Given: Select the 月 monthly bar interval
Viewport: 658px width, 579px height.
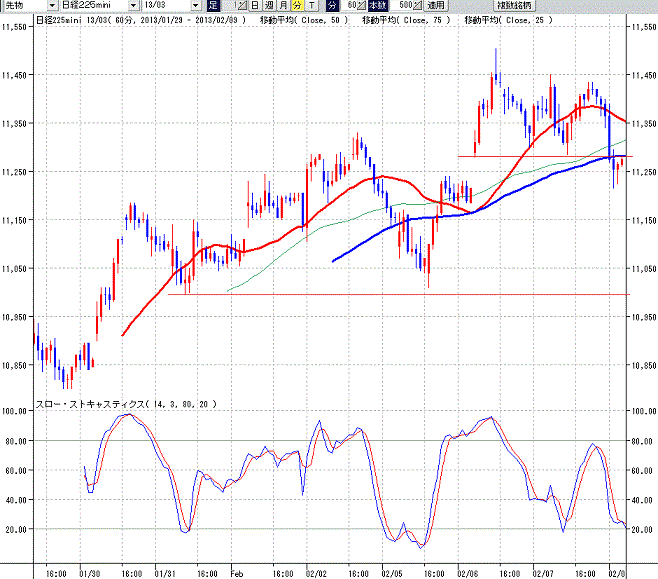Looking at the screenshot, I should 283,5.
